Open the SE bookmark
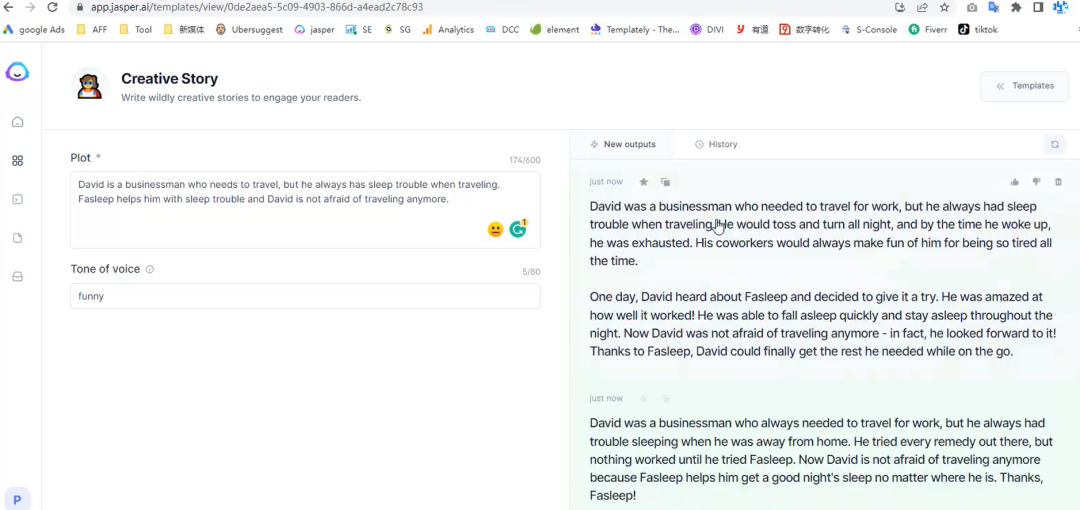Image resolution: width=1080 pixels, height=510 pixels. tap(359, 30)
